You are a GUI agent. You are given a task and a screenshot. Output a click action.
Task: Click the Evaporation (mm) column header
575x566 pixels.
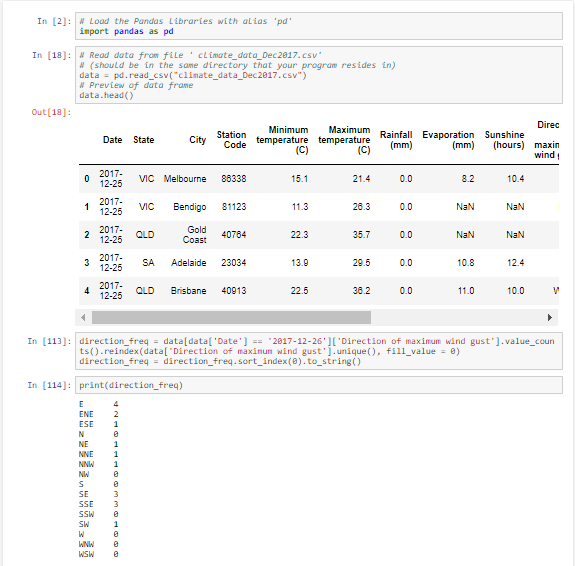click(448, 140)
